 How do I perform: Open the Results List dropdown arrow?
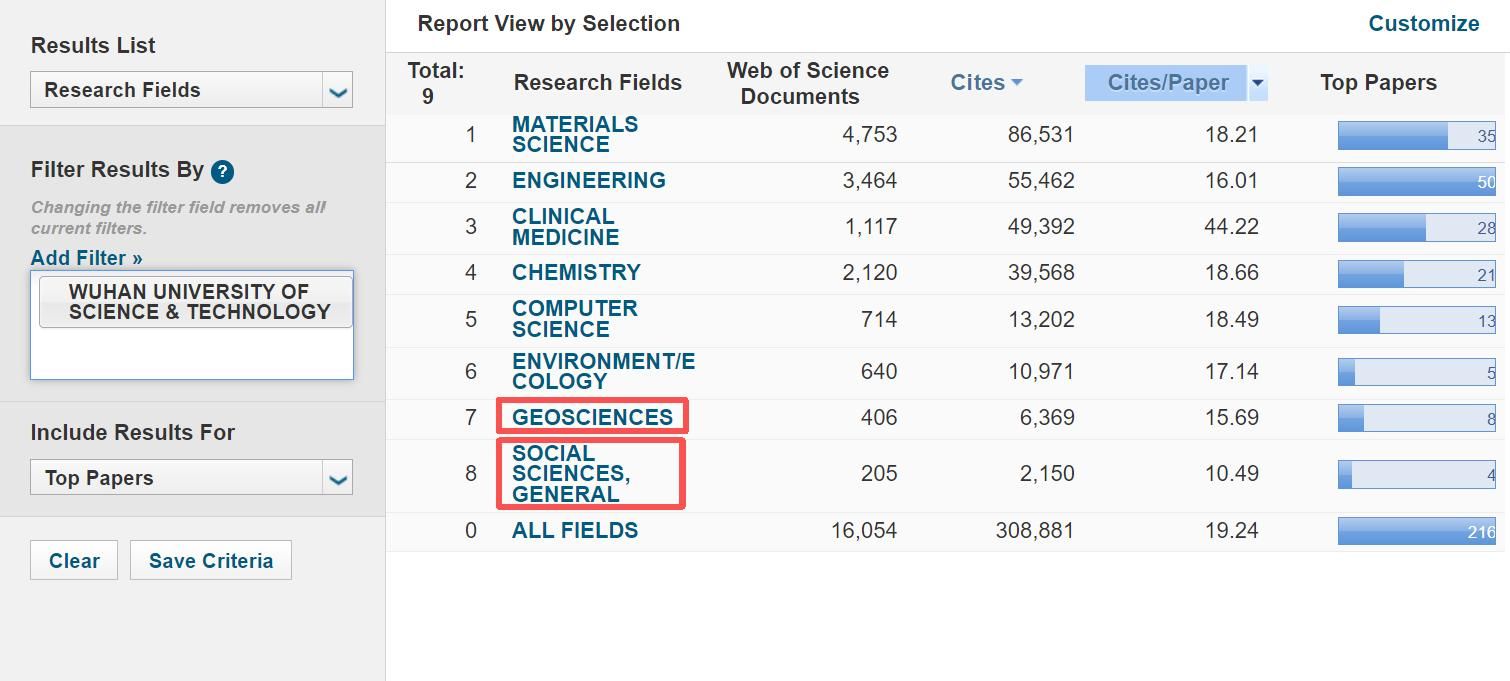coord(338,91)
